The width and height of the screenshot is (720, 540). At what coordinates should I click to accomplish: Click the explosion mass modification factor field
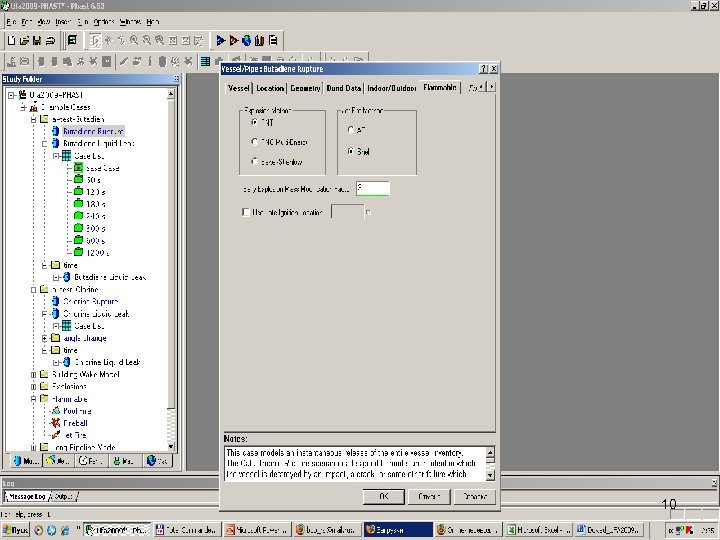pos(373,188)
